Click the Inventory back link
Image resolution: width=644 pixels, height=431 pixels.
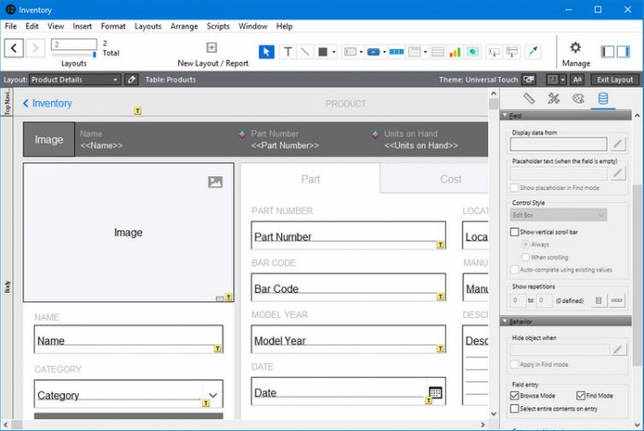click(48, 104)
